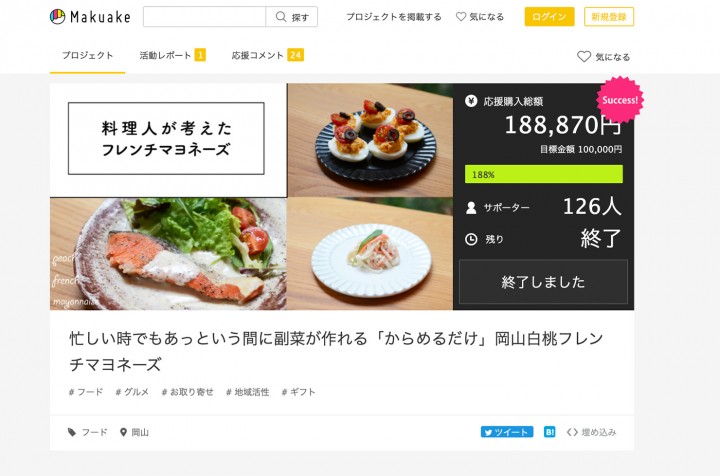Click the Makuake logo icon
720x476 pixels.
(57, 17)
